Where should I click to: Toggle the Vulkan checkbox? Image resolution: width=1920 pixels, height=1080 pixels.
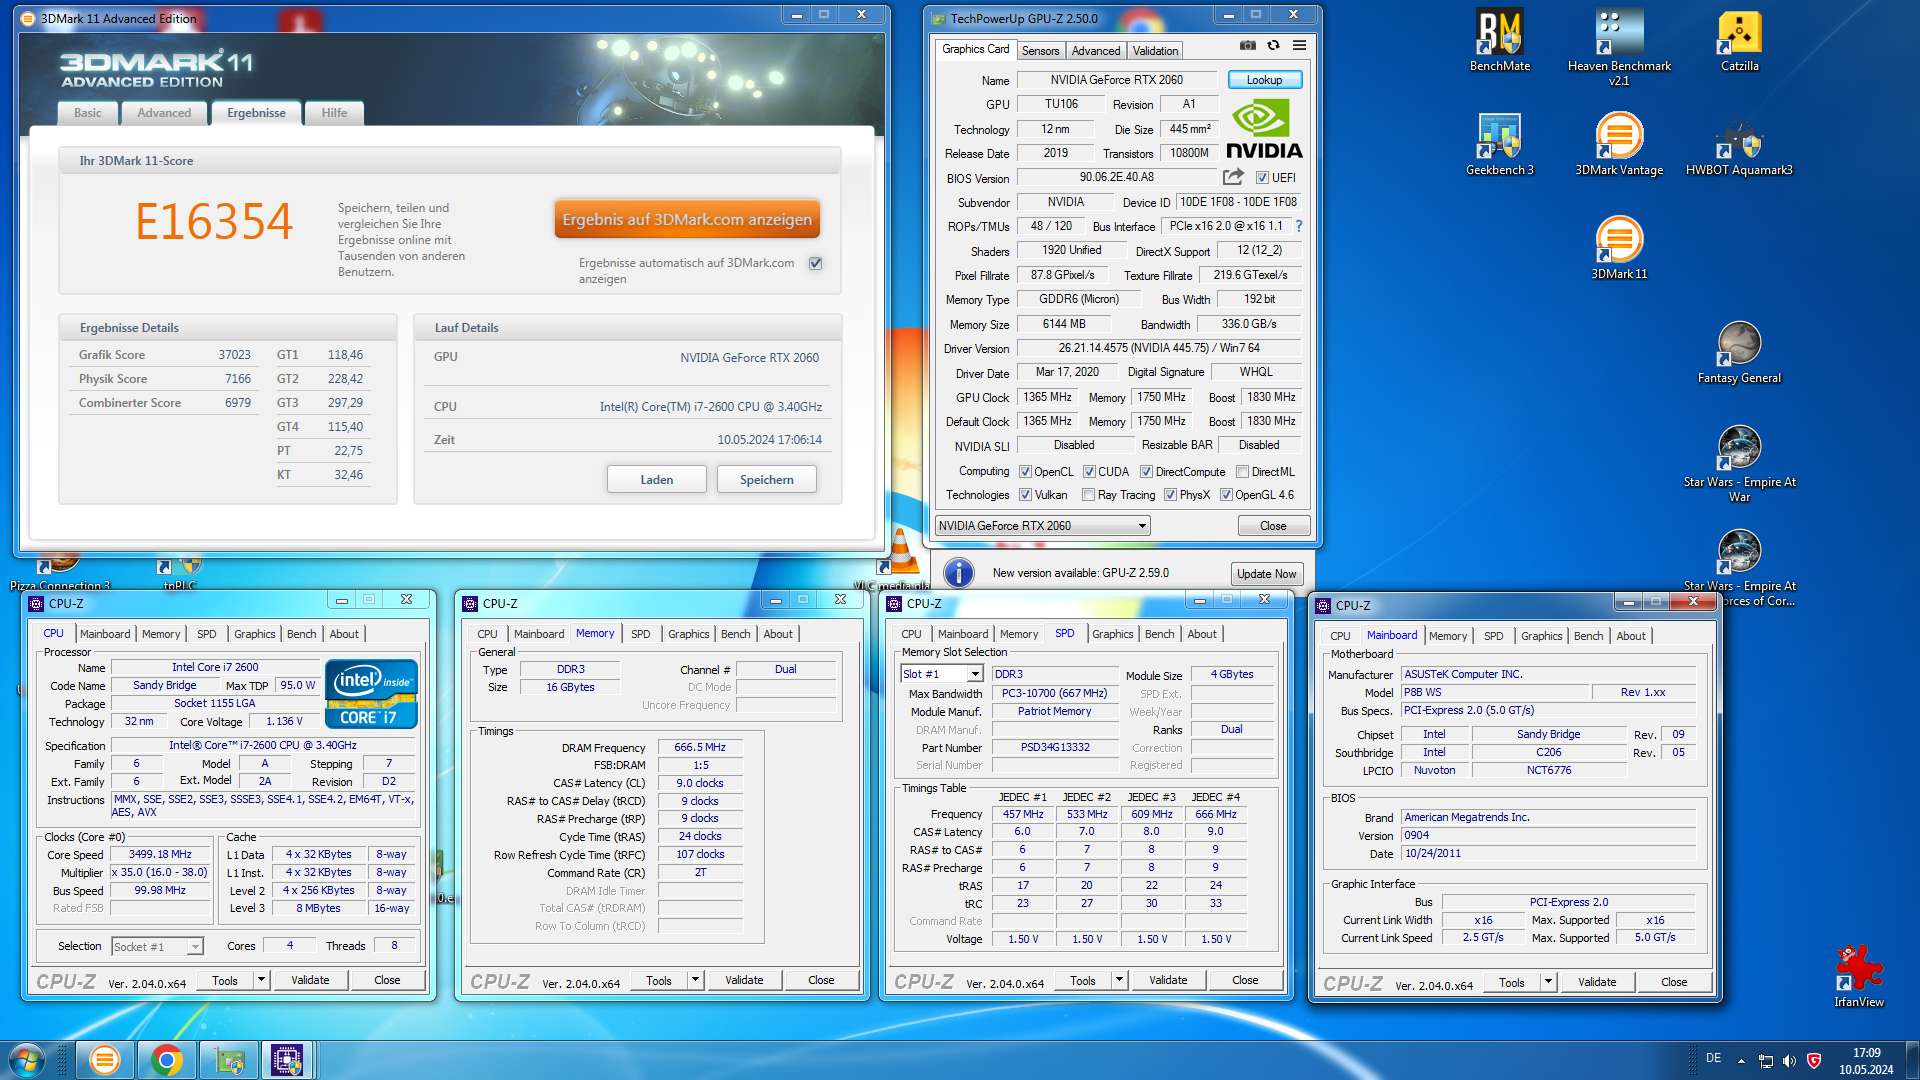[1025, 495]
